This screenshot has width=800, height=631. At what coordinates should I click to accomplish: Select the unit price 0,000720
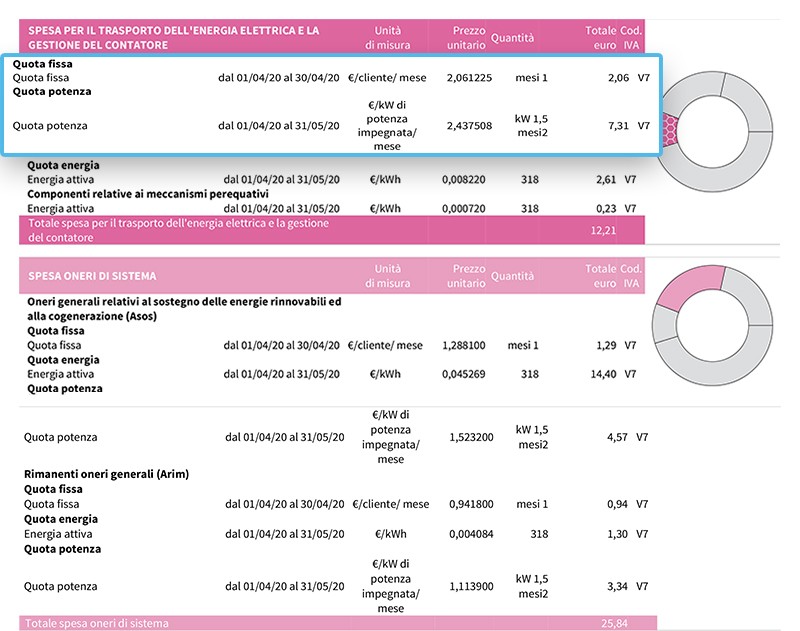[x=463, y=208]
